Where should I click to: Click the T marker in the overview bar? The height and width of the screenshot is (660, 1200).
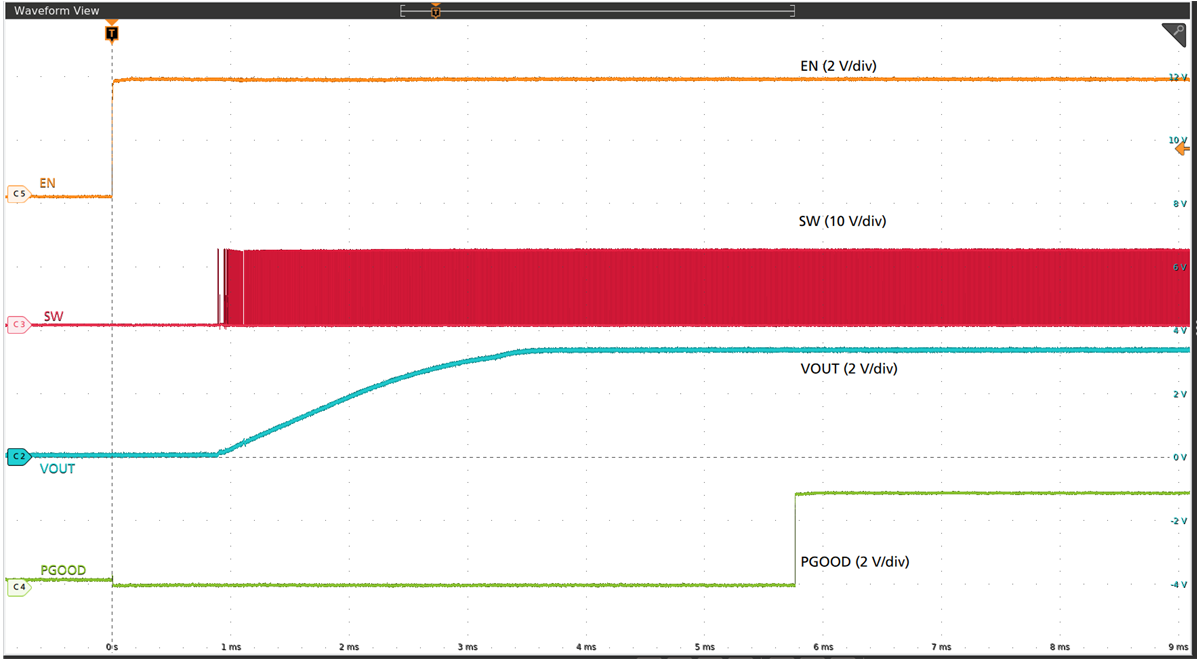click(435, 11)
